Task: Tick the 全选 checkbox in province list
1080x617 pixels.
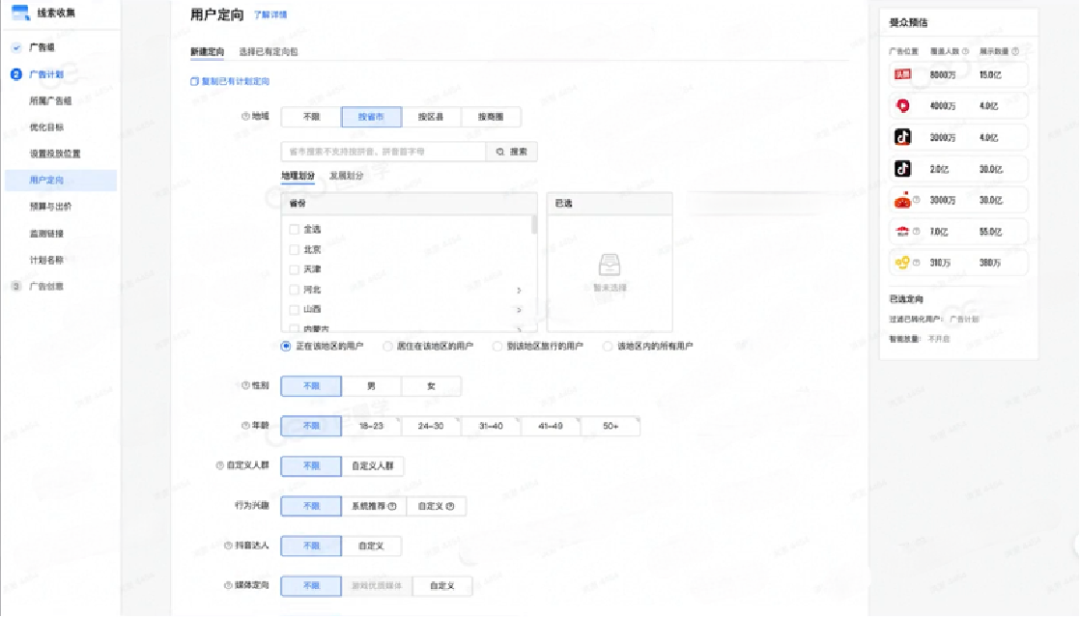Action: tap(294, 229)
